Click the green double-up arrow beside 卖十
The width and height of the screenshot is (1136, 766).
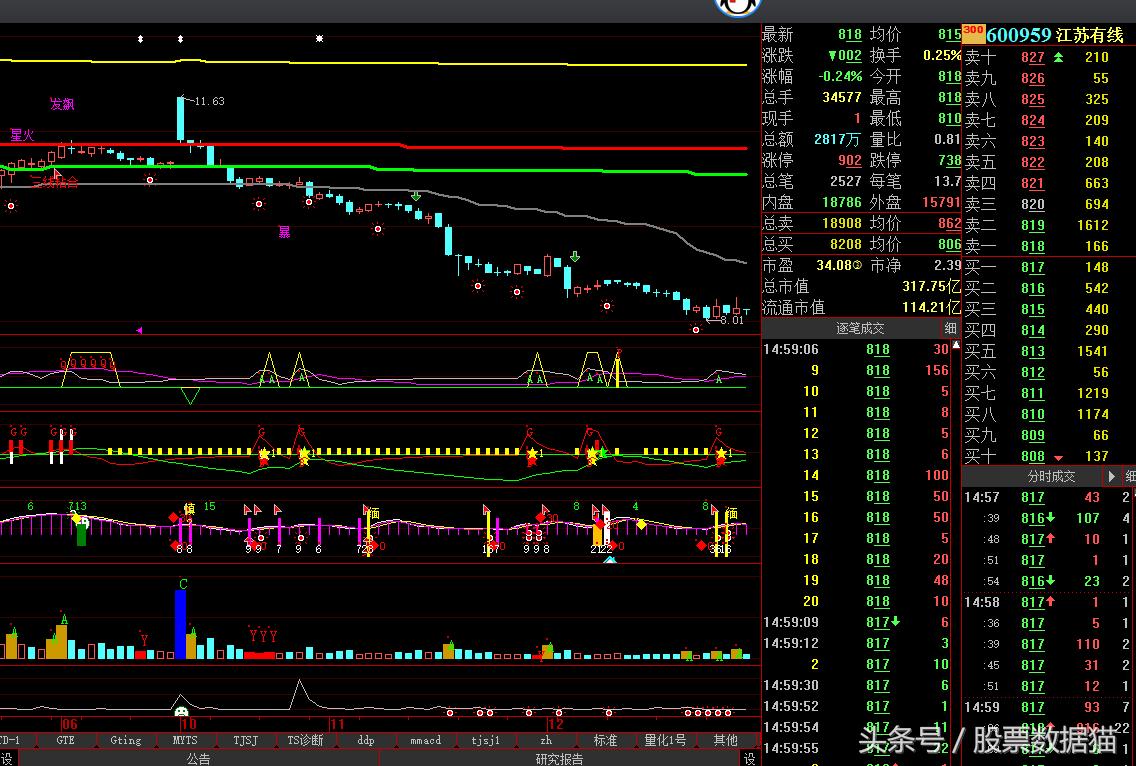[x=1058, y=57]
